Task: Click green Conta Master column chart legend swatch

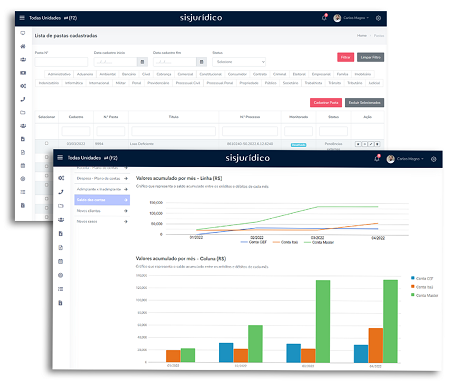Action: click(413, 295)
